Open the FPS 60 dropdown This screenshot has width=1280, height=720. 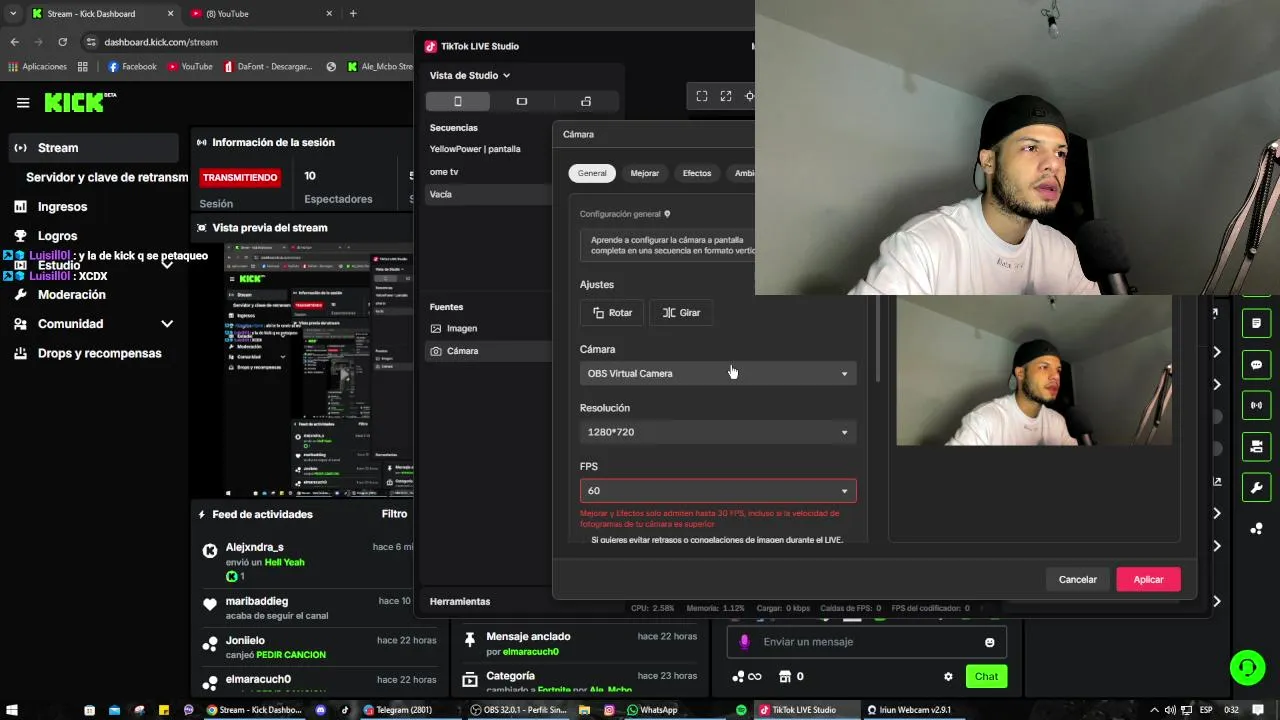pos(718,491)
